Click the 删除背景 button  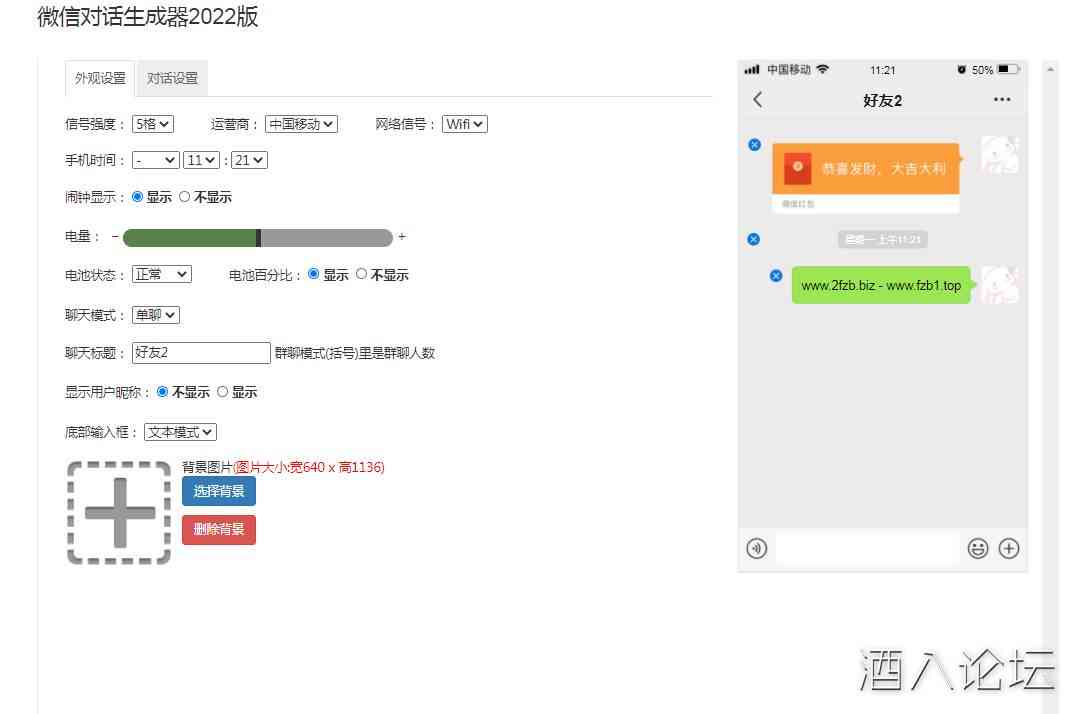click(x=219, y=530)
